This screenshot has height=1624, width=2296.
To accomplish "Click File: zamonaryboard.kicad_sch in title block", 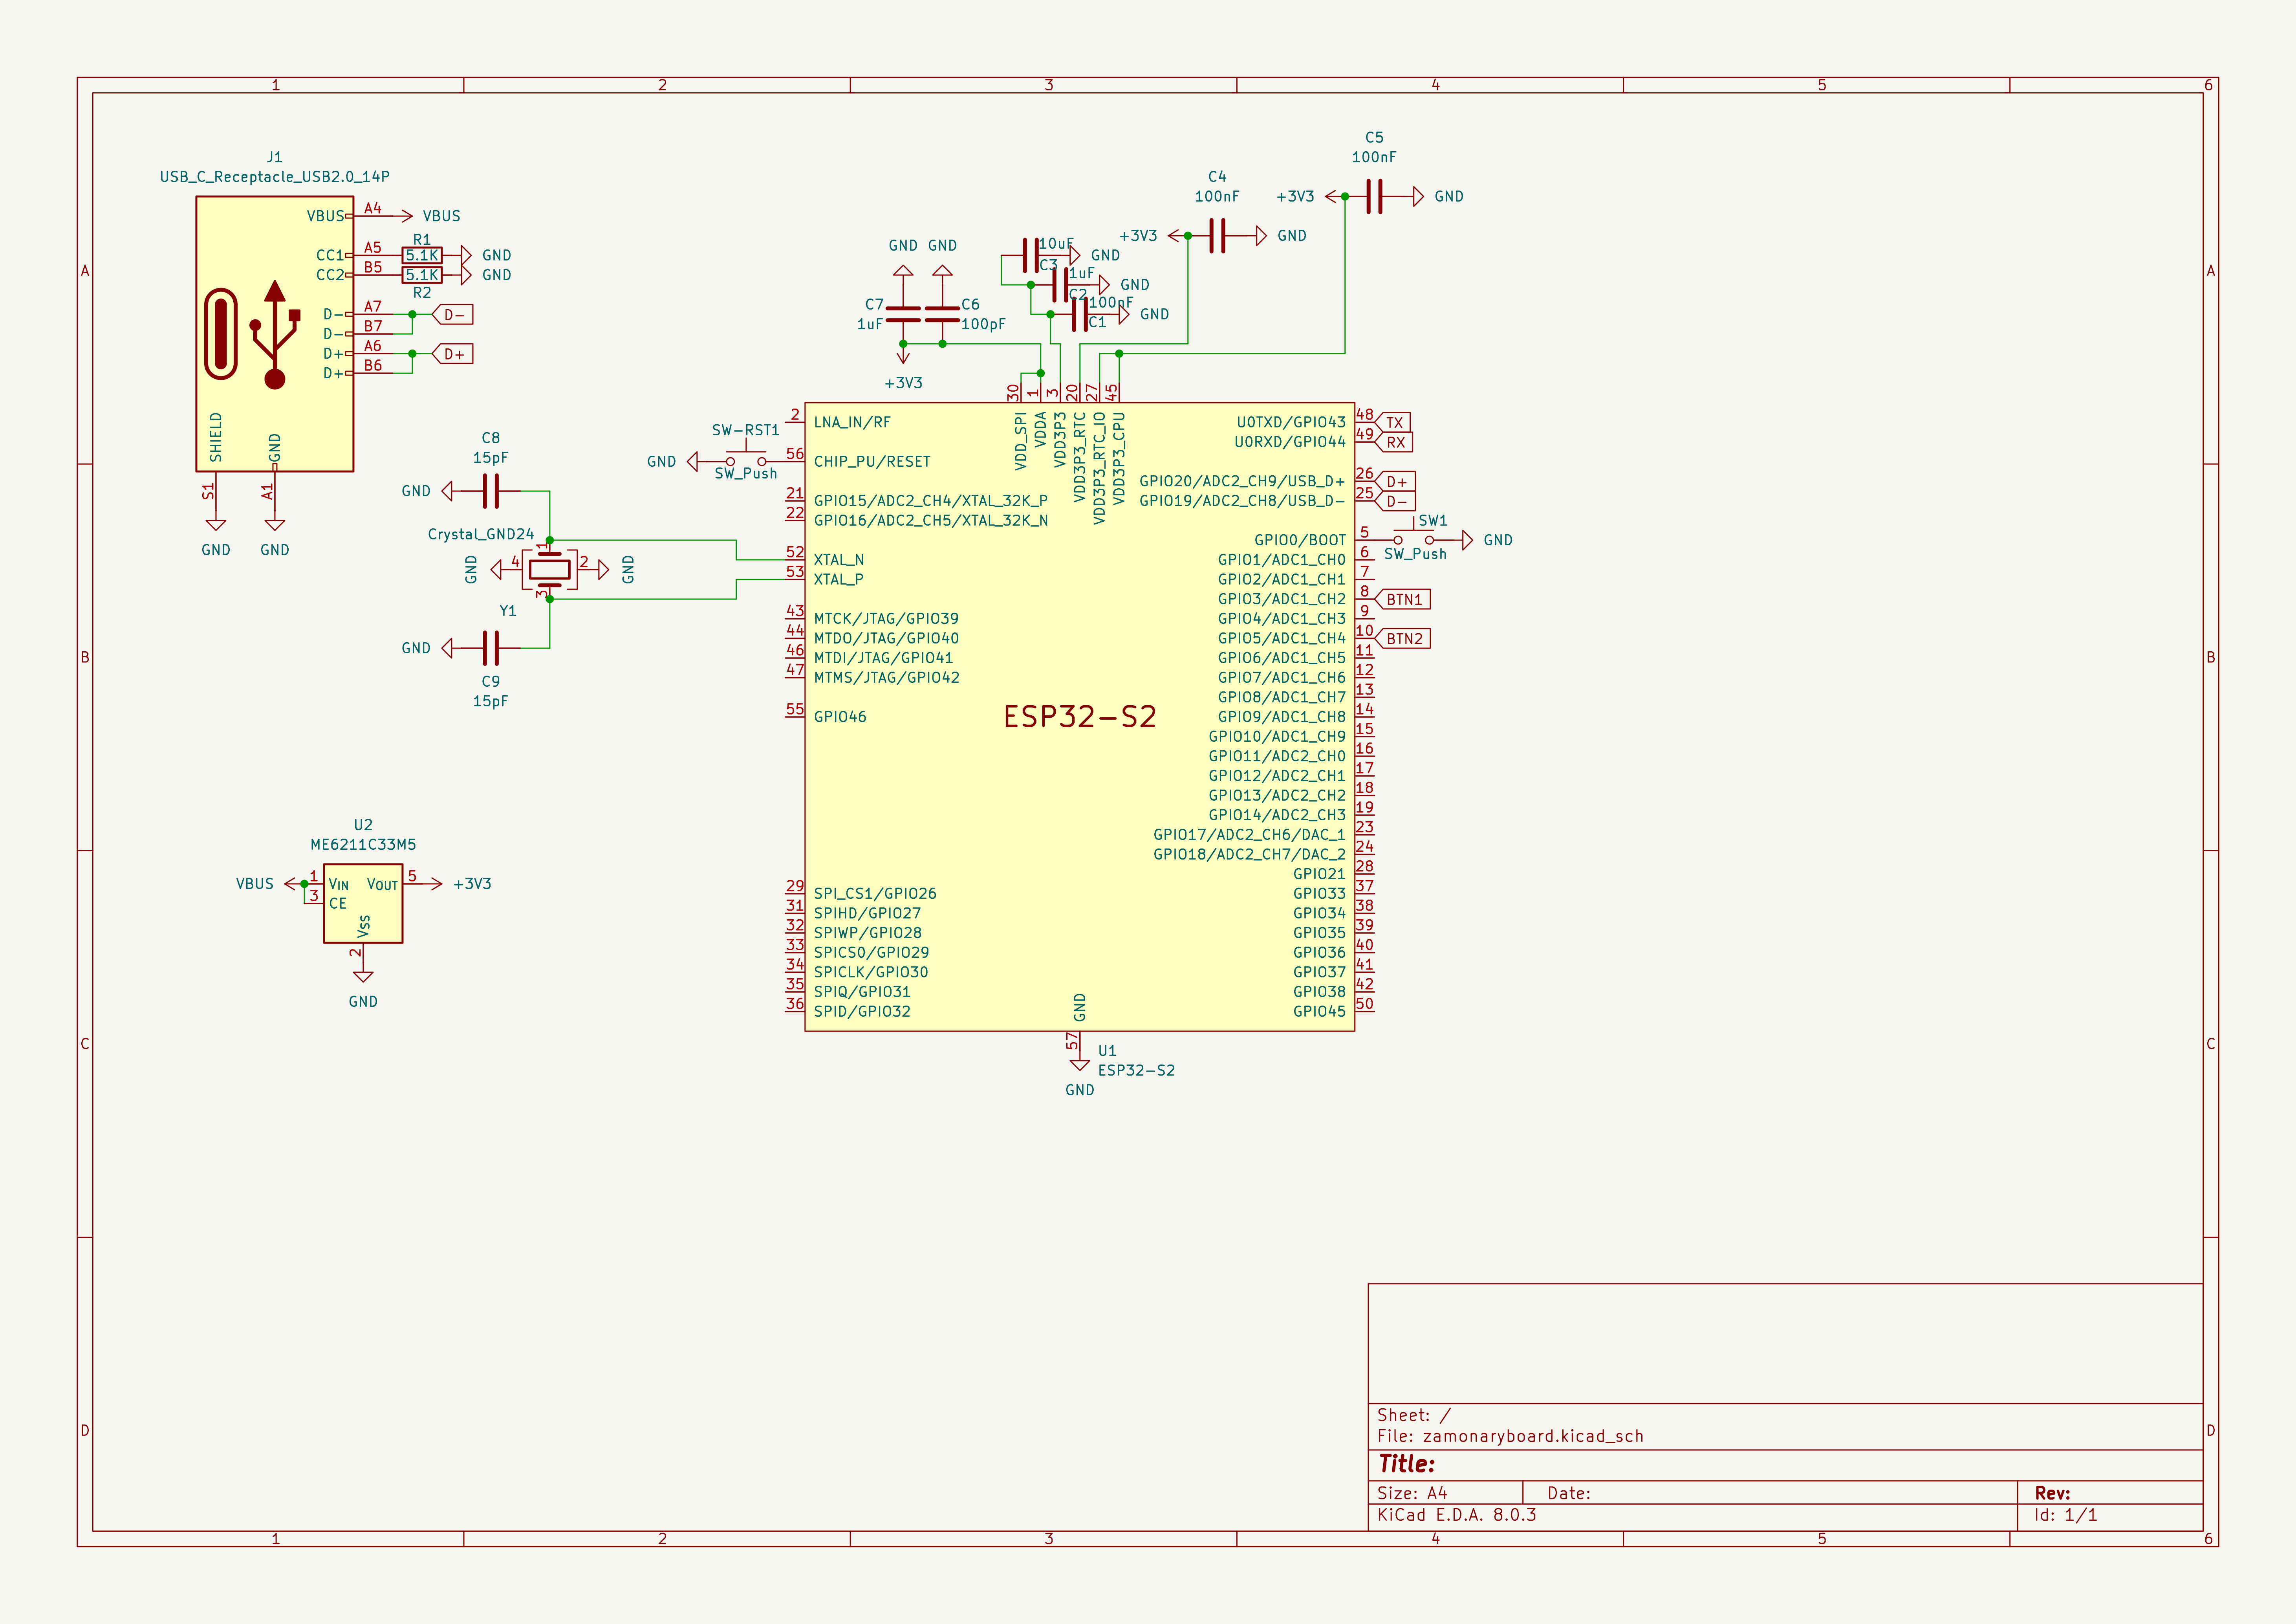I will [1510, 1436].
